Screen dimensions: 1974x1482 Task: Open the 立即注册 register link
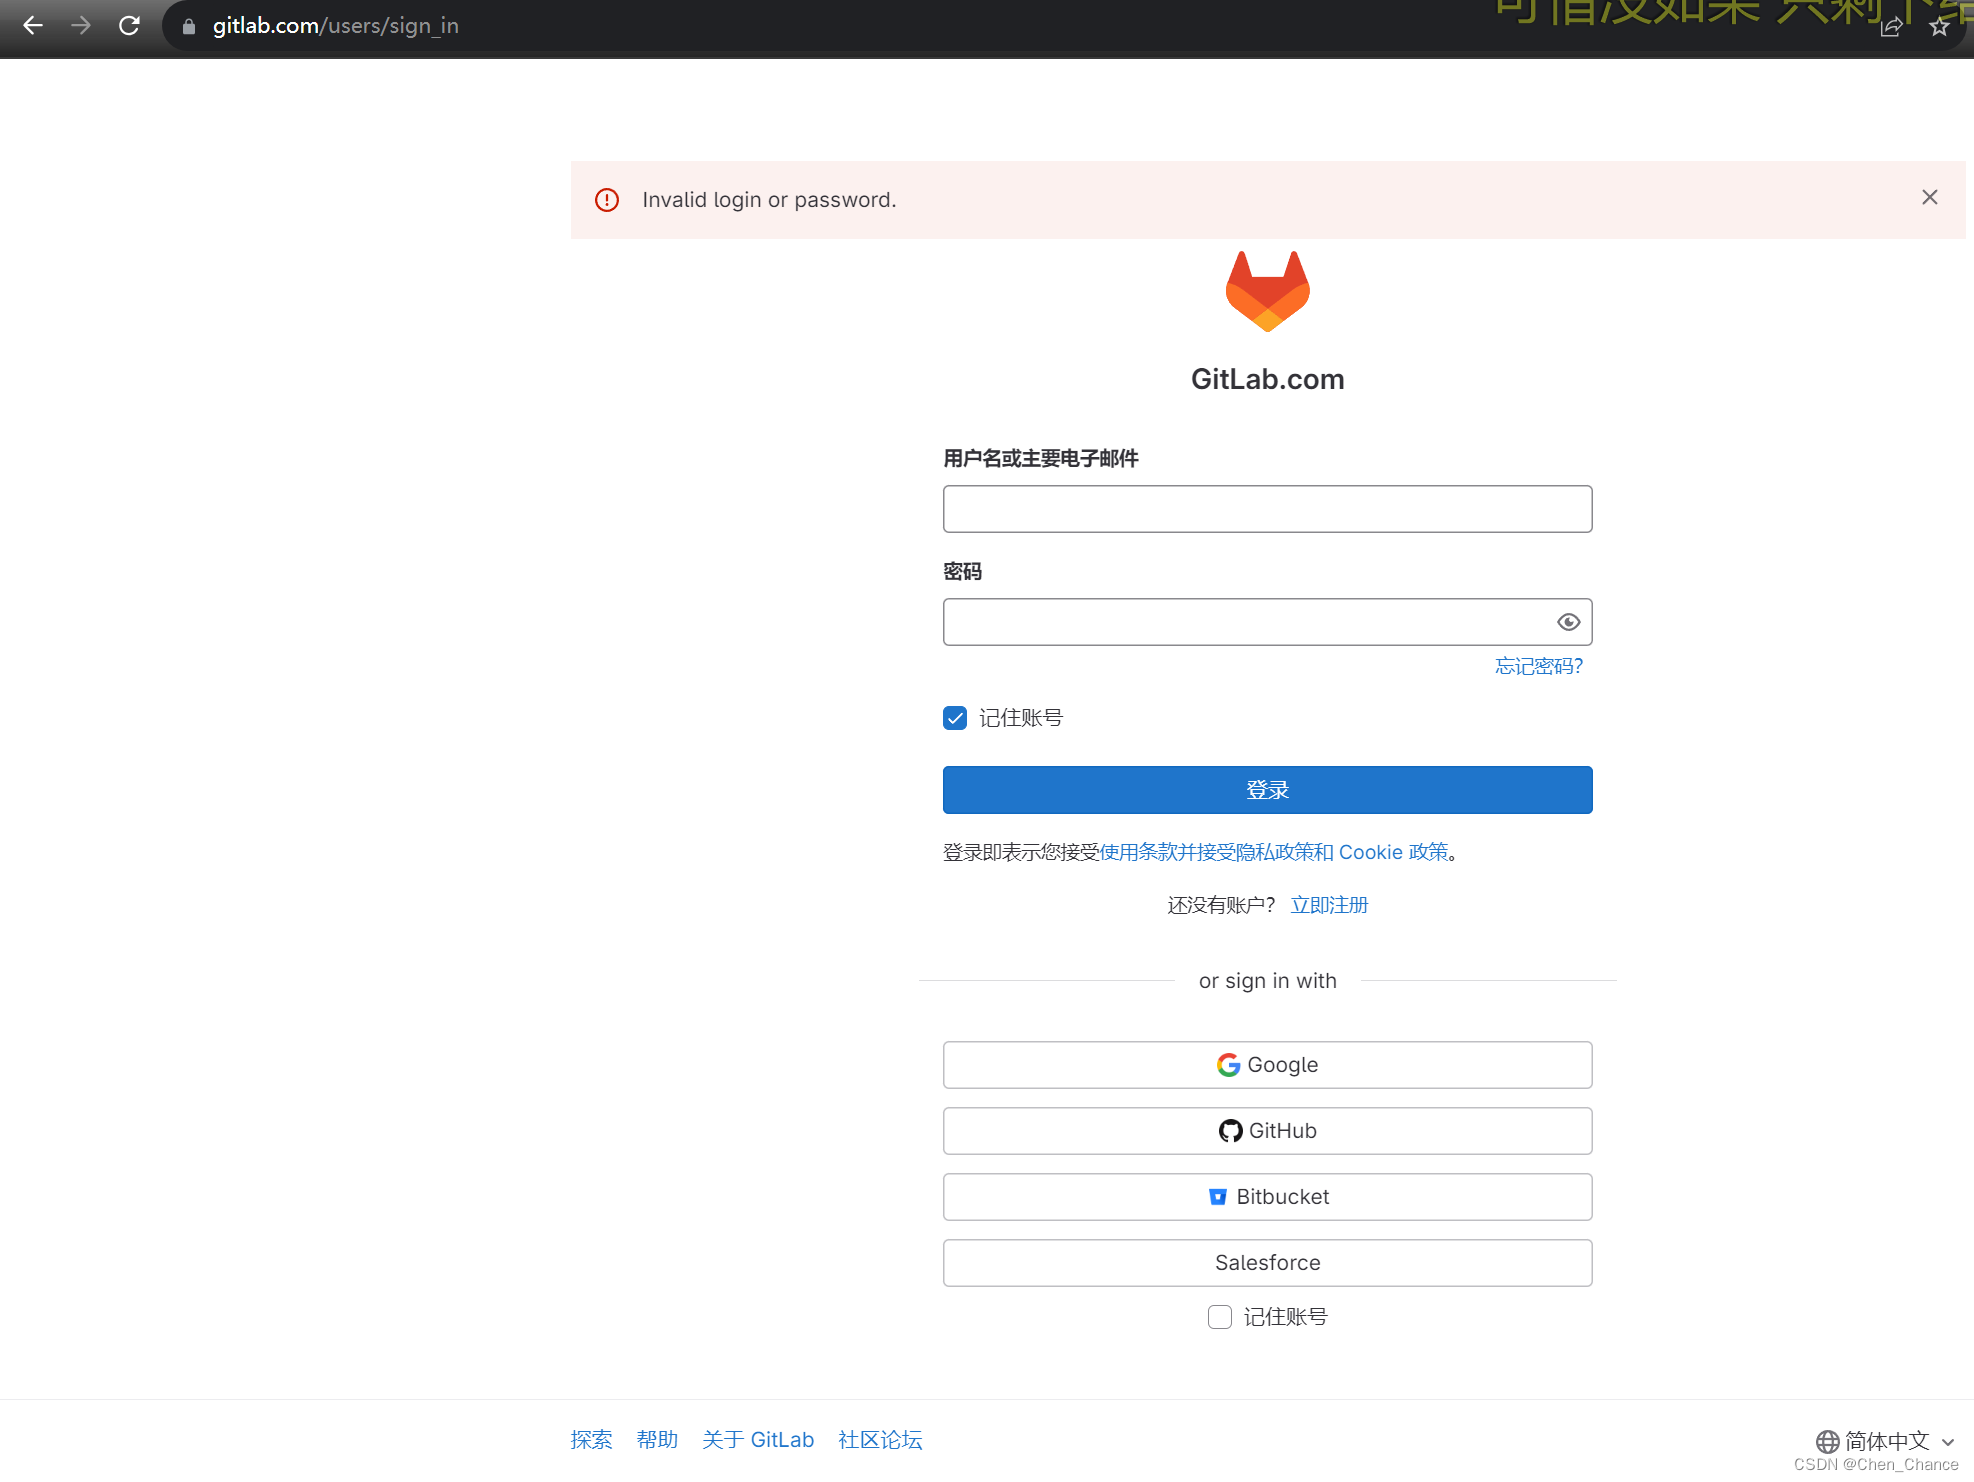click(1329, 905)
